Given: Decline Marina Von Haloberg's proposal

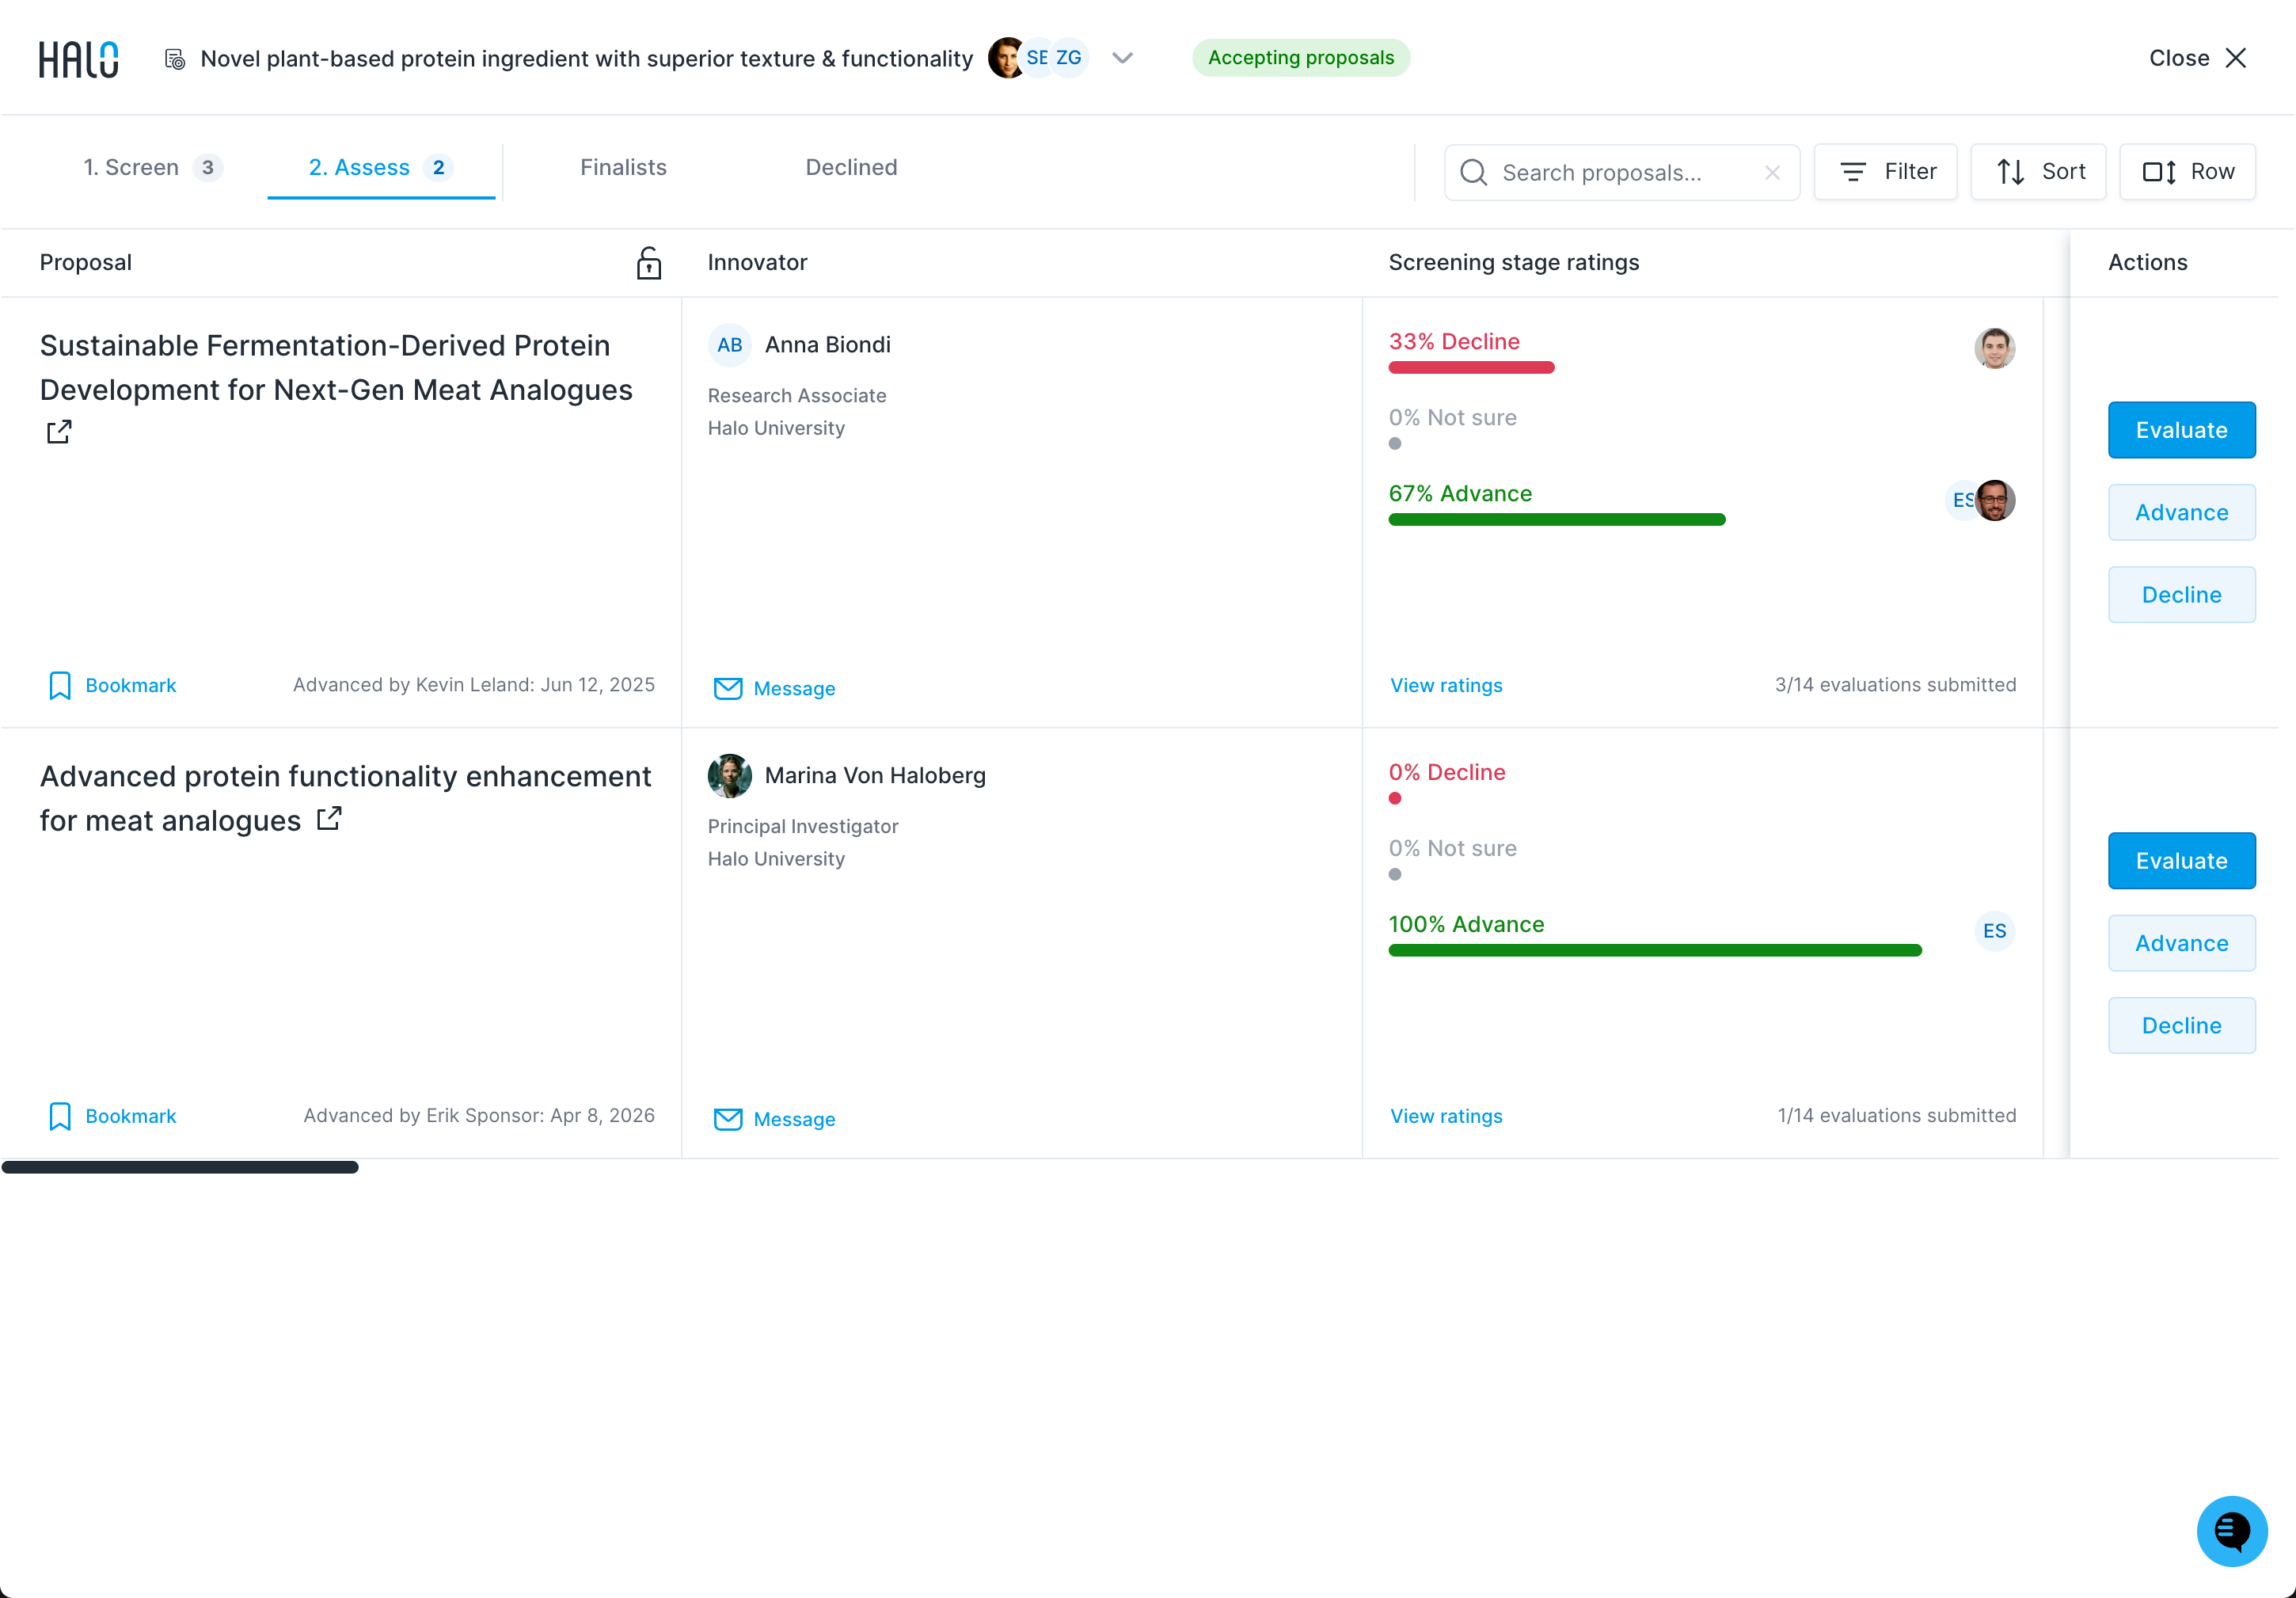Looking at the screenshot, I should [x=2181, y=1026].
